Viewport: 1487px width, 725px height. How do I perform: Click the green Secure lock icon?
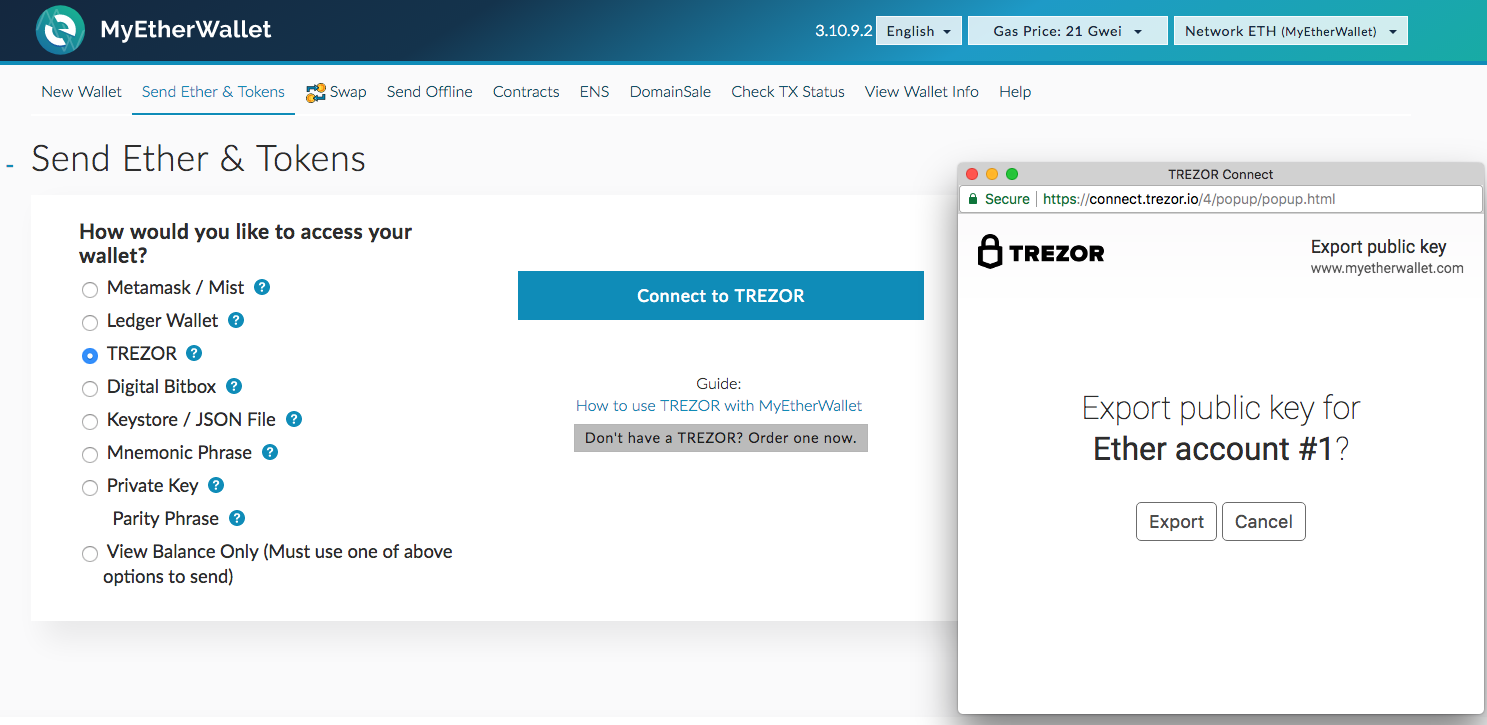(x=972, y=199)
